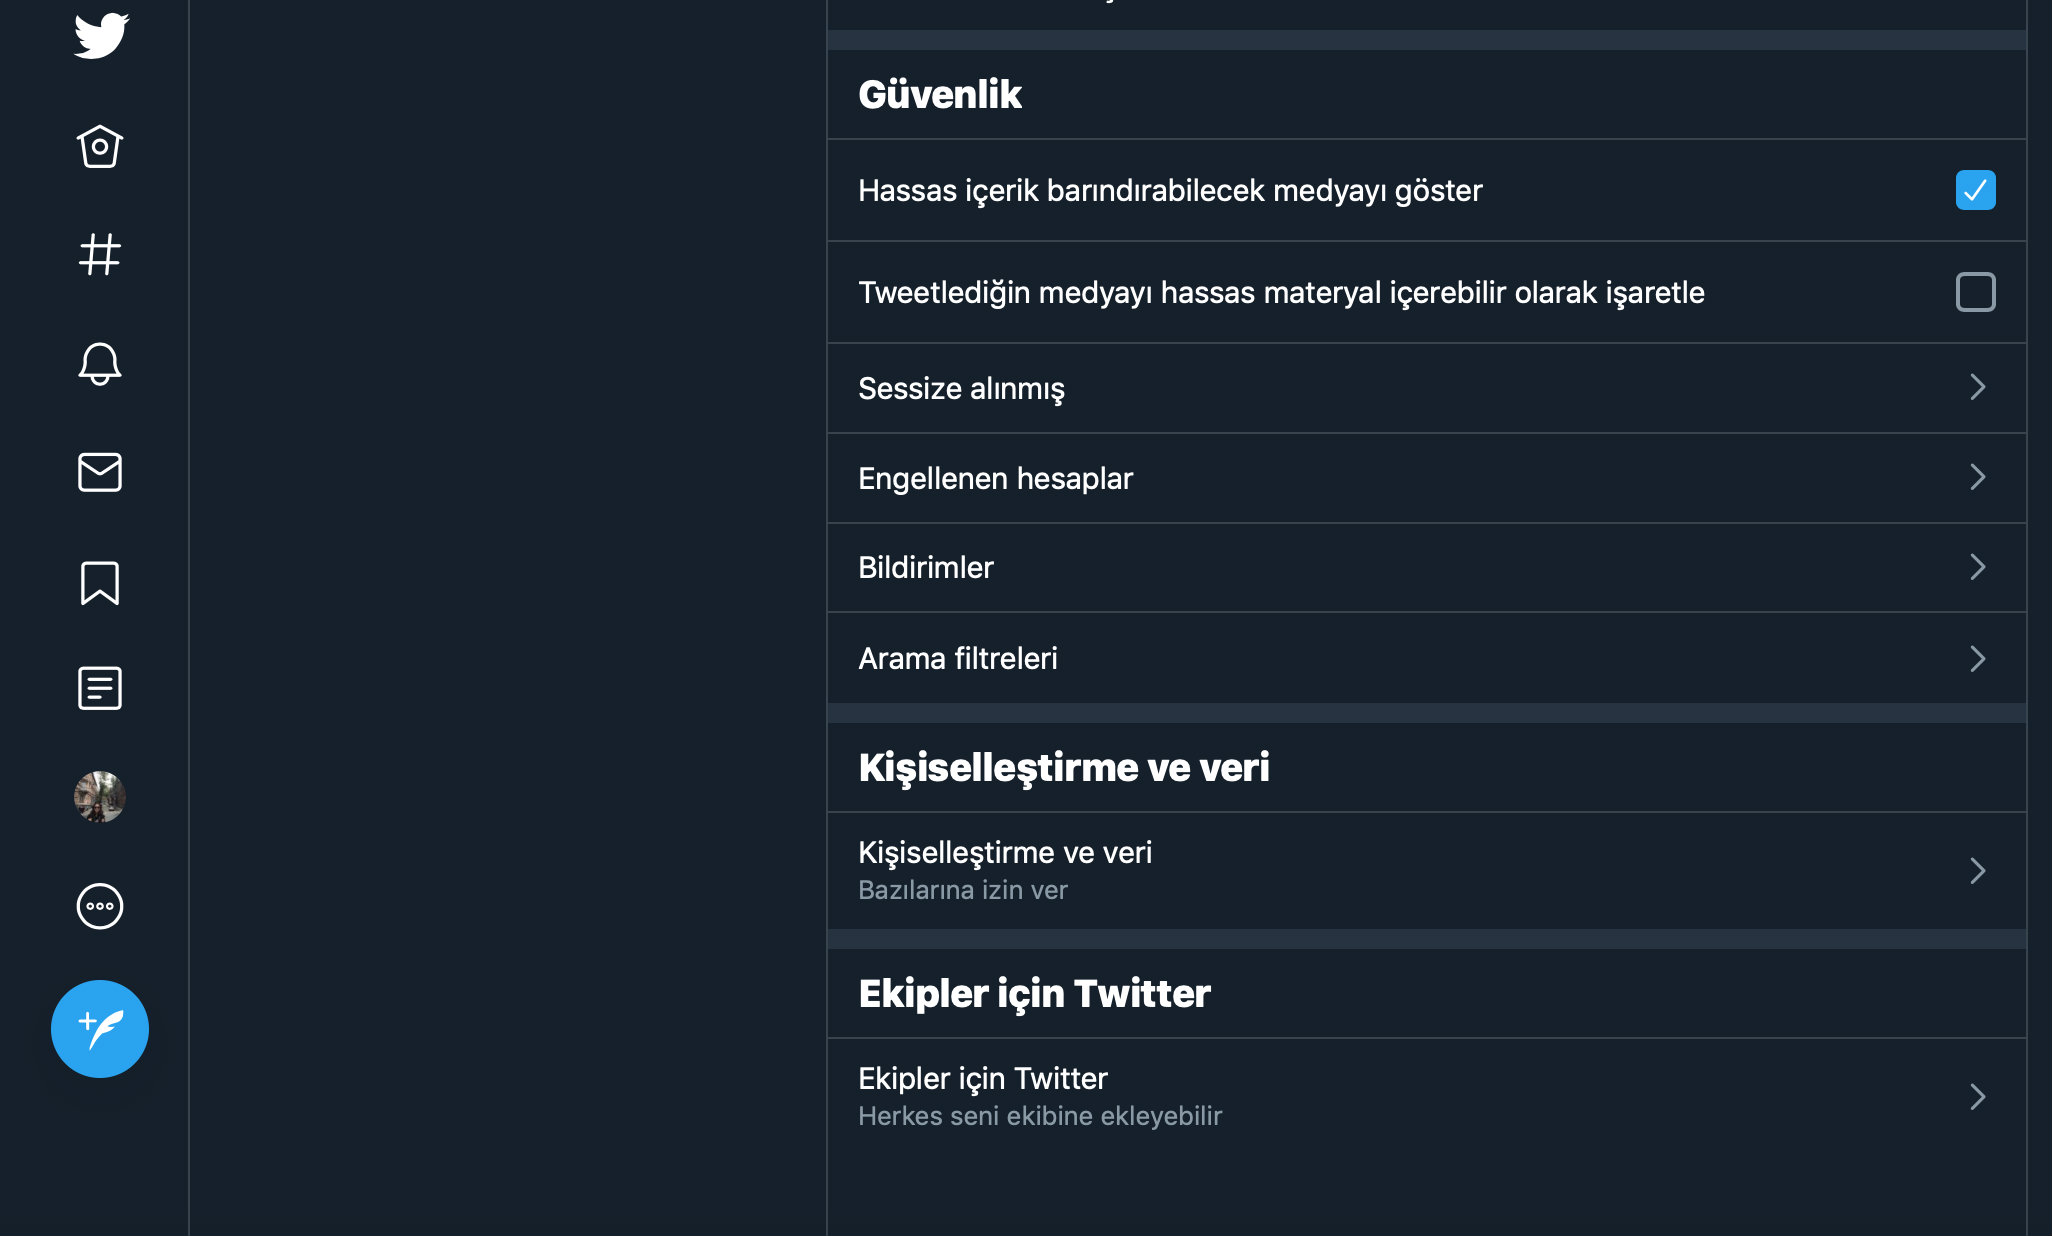Open the Bildirimler settings entry
Screen dimensions: 2052x1236
[x=1427, y=568]
